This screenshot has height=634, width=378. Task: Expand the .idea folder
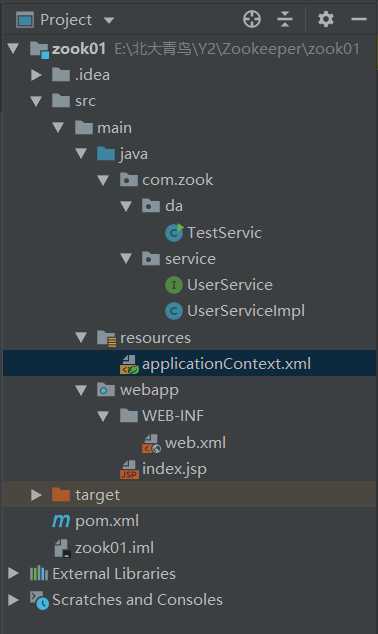[x=36, y=75]
